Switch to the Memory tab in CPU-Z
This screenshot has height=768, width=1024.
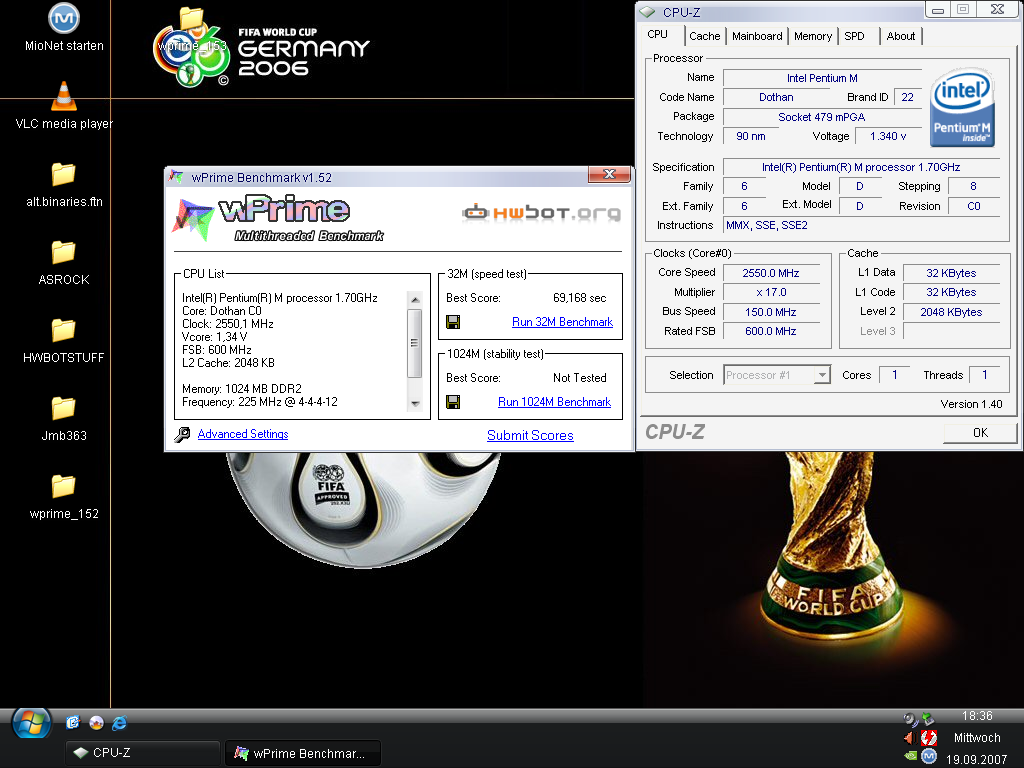click(x=813, y=37)
